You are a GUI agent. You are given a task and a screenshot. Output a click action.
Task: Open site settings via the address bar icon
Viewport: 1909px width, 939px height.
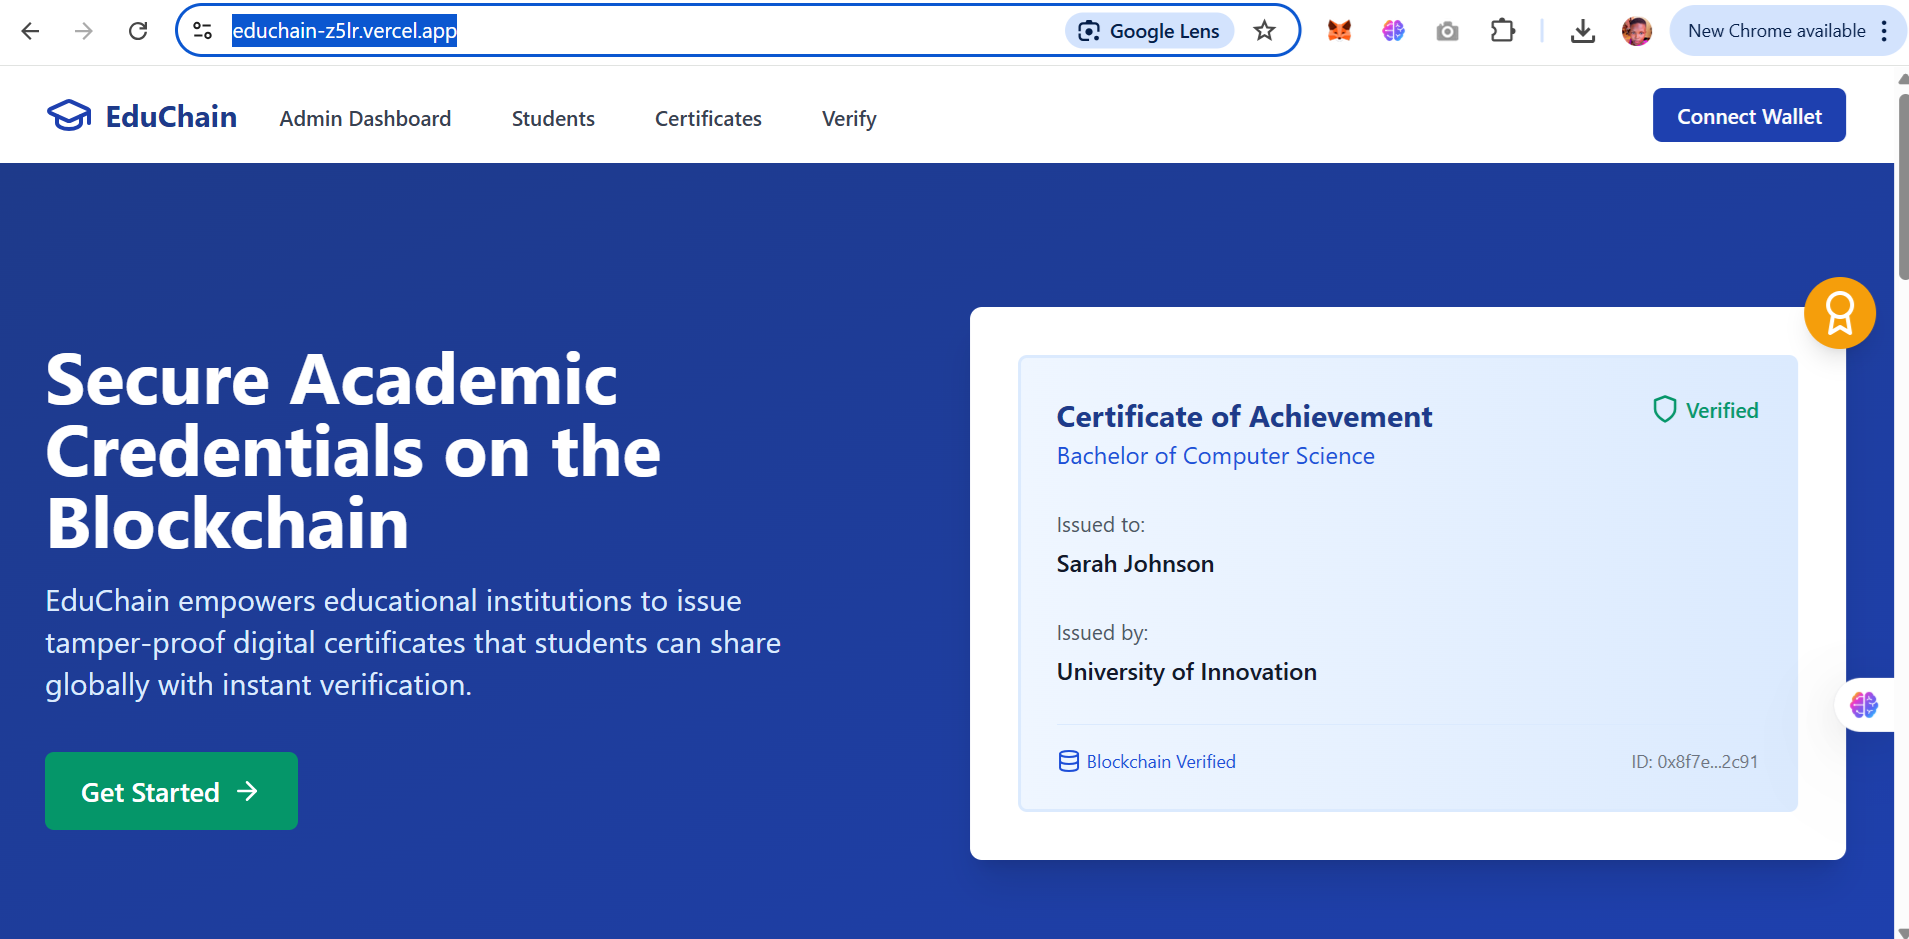pos(203,30)
